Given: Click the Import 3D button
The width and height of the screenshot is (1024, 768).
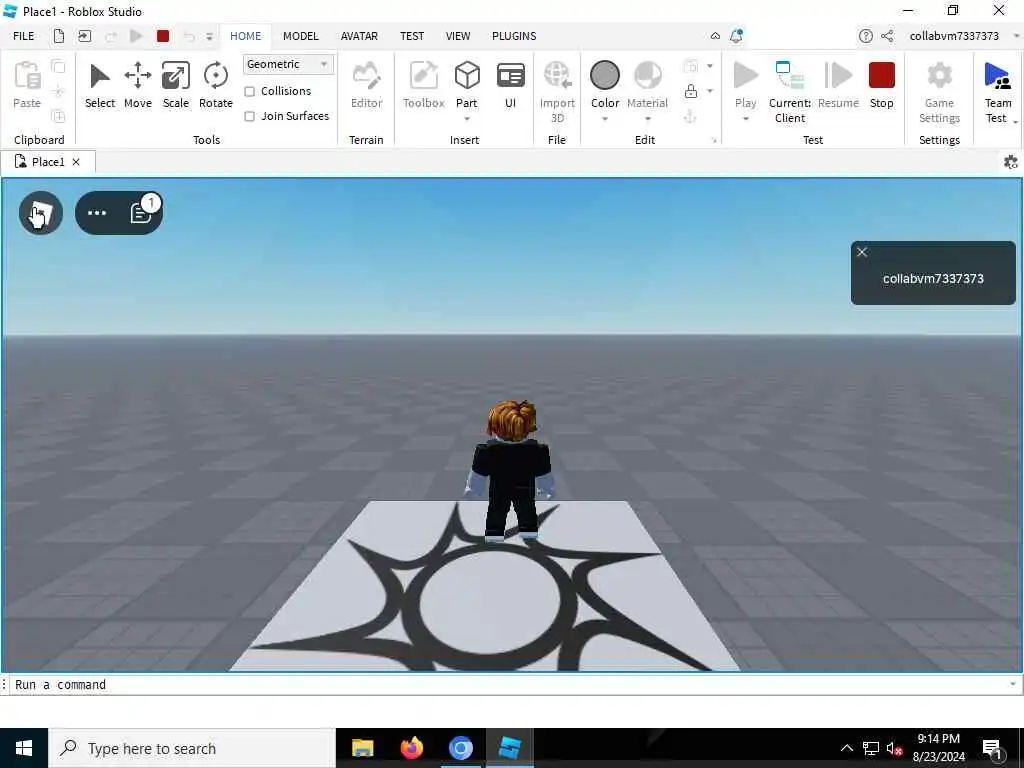Looking at the screenshot, I should click(557, 91).
